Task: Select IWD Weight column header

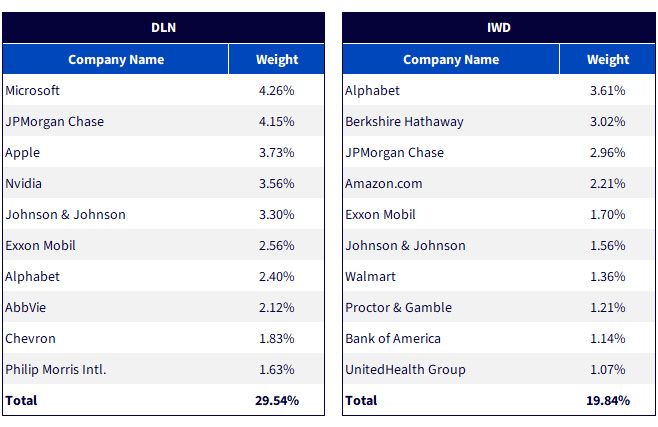Action: (608, 60)
